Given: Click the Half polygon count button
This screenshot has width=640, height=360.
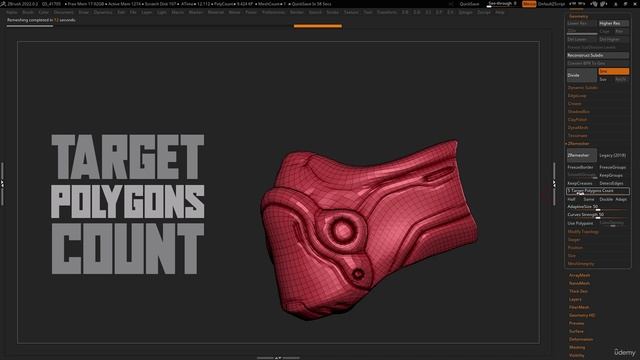Looking at the screenshot, I should tap(572, 199).
